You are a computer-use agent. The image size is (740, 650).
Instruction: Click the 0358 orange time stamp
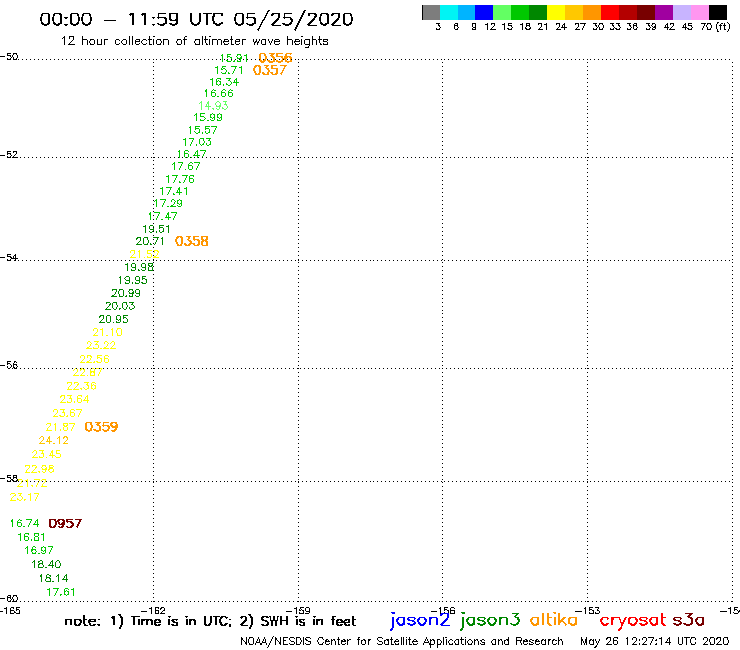192,241
